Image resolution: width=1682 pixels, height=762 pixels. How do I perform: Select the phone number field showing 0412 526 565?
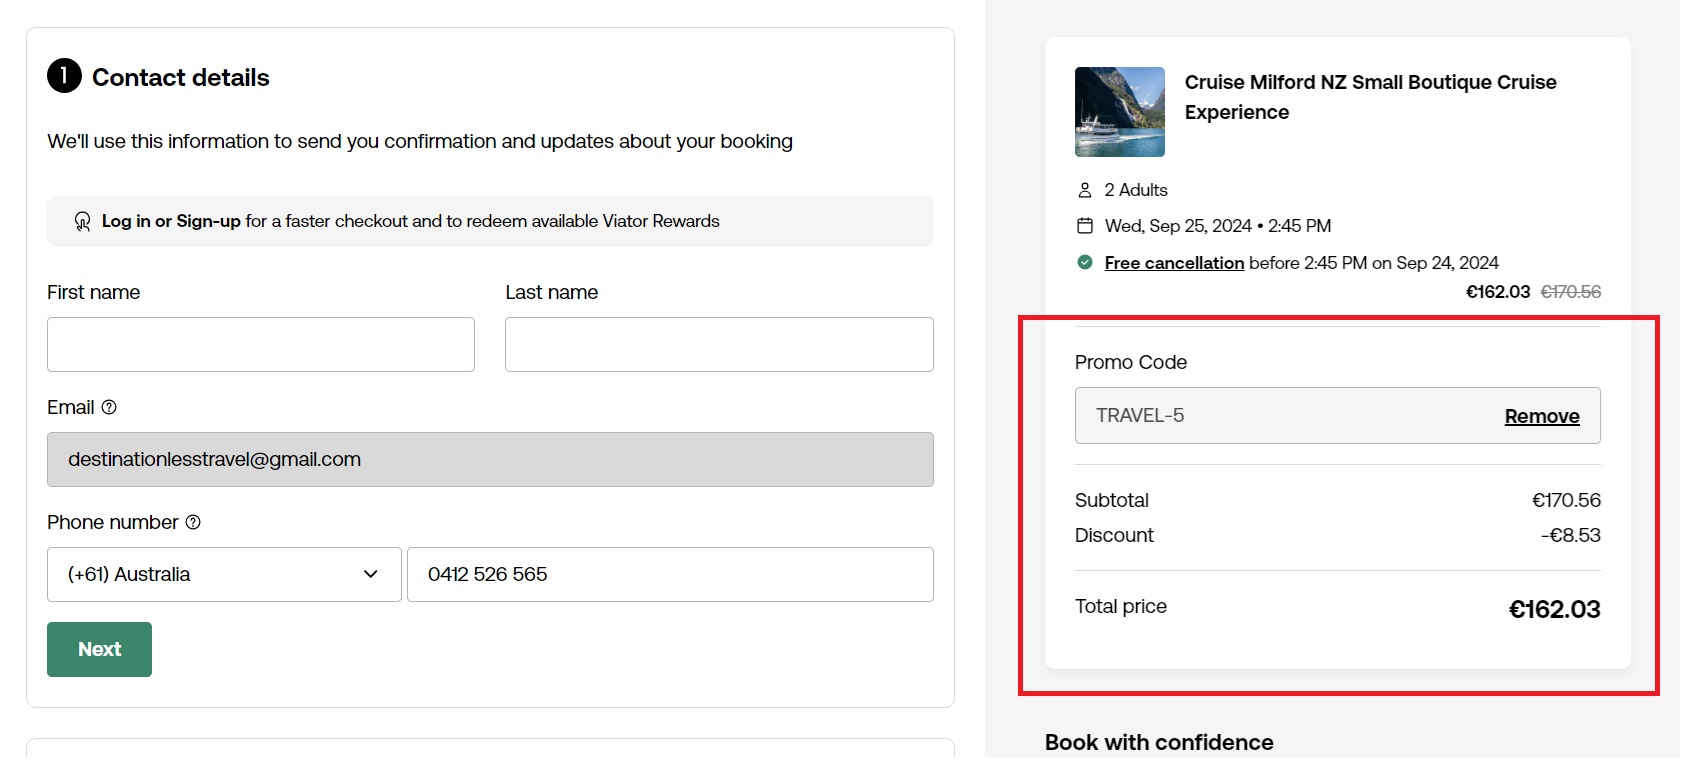[670, 574]
